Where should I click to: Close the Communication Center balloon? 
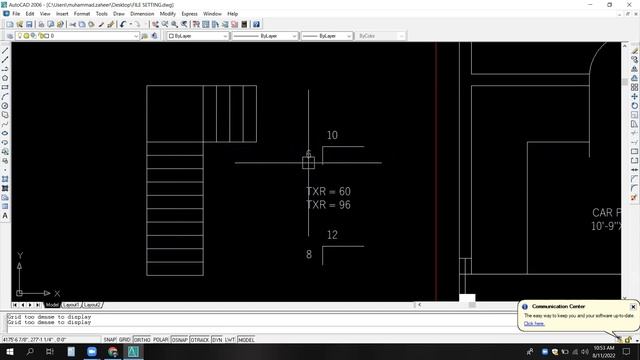pyautogui.click(x=633, y=307)
